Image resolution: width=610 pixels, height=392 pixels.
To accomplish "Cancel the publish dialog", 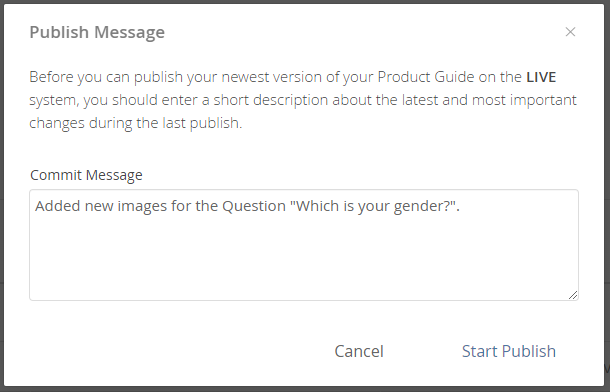I will coord(359,351).
